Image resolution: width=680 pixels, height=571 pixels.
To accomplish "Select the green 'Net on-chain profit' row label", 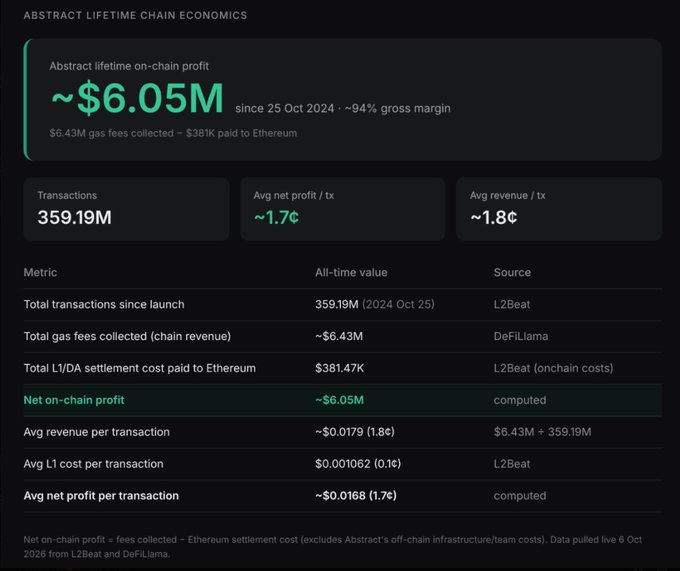I will click(x=74, y=400).
